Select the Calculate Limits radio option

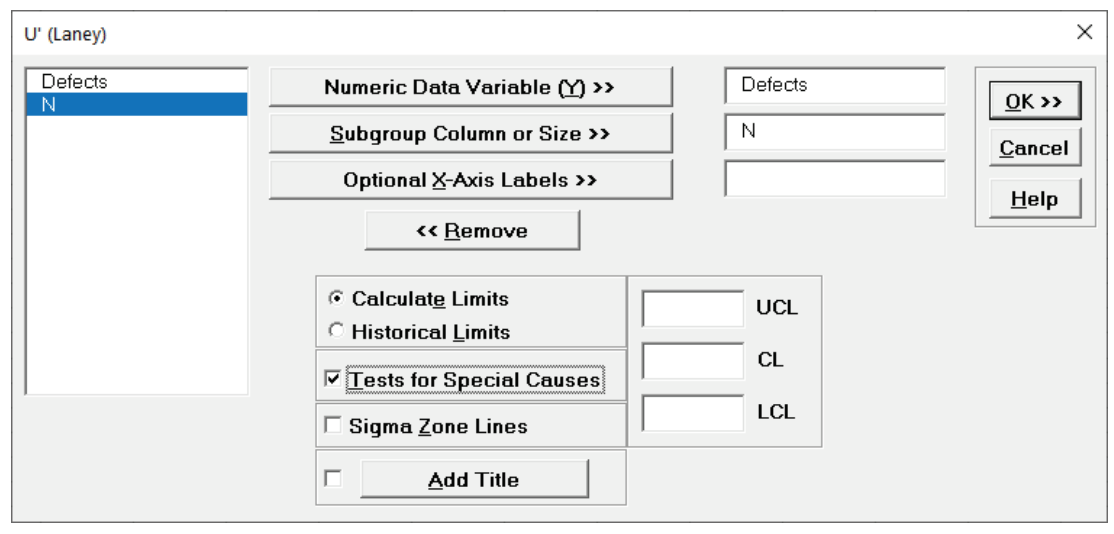click(336, 299)
